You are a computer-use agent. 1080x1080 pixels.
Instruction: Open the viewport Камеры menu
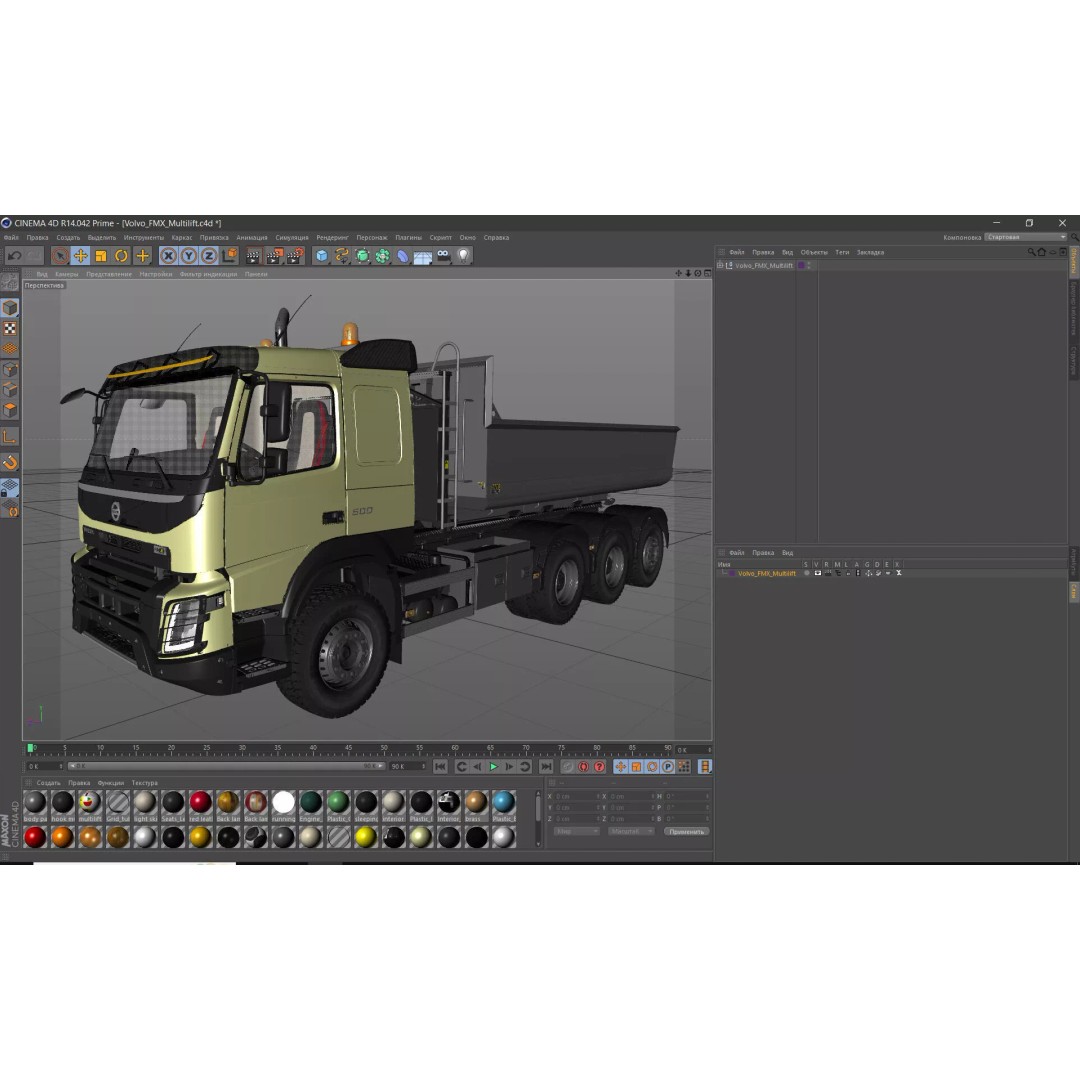pyautogui.click(x=67, y=274)
